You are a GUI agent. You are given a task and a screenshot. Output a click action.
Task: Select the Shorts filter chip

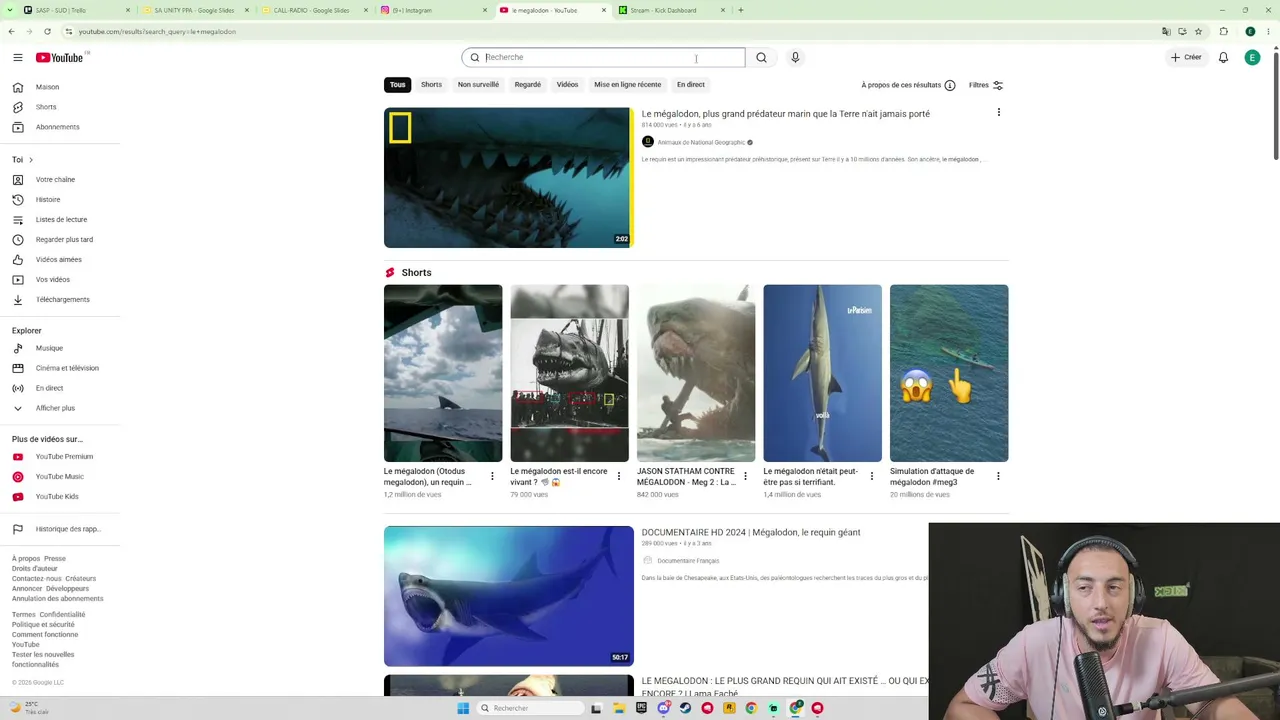click(431, 85)
